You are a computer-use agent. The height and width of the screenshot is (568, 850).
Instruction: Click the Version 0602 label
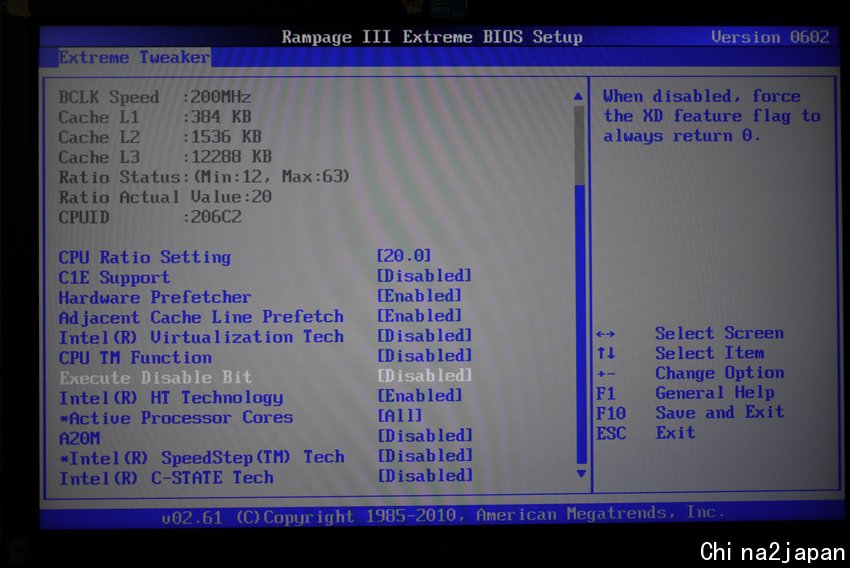click(770, 37)
